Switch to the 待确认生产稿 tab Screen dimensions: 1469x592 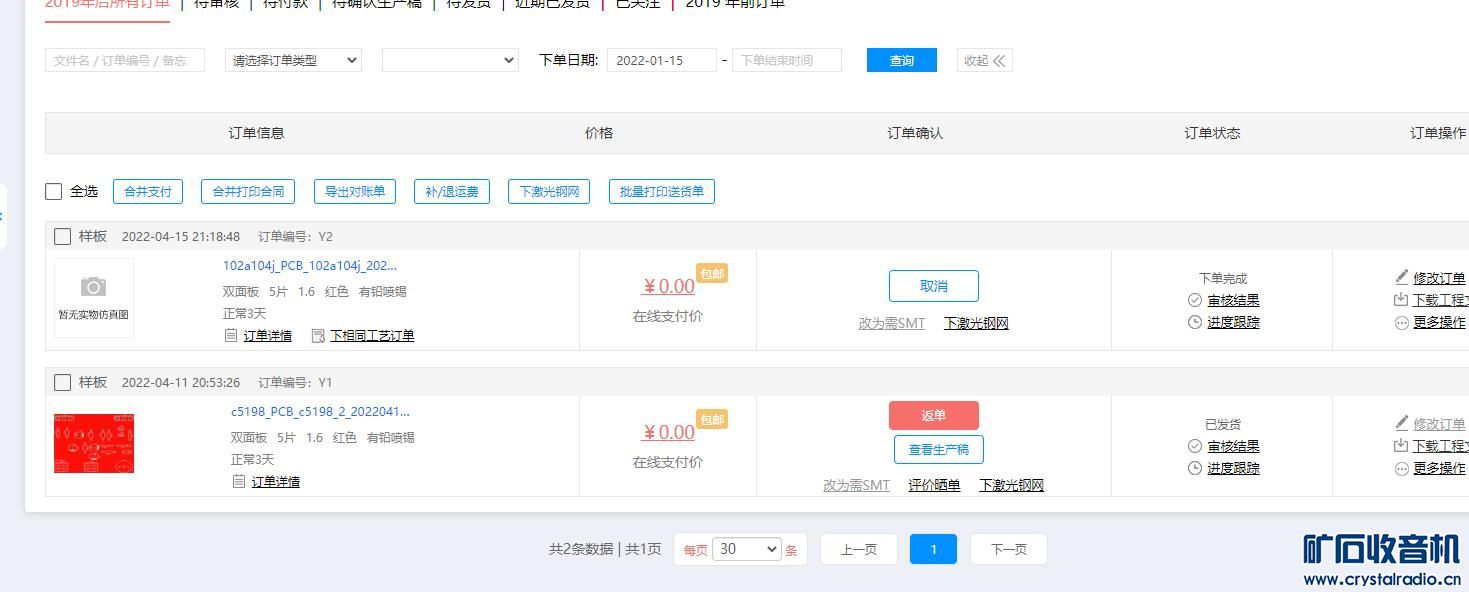(x=376, y=4)
